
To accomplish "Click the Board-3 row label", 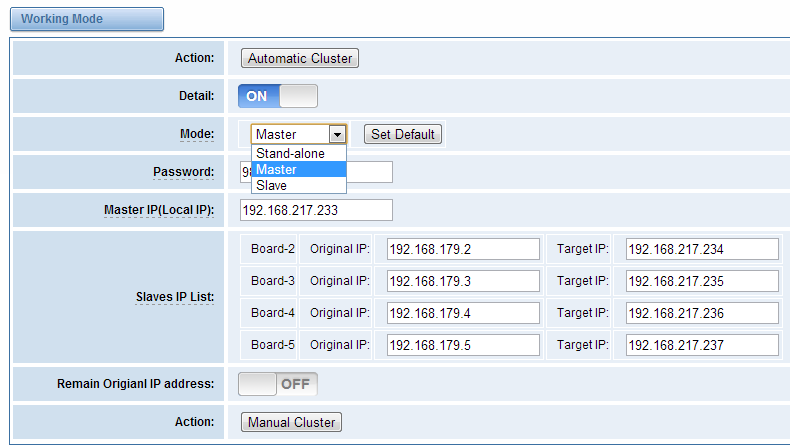I will coord(273,281).
